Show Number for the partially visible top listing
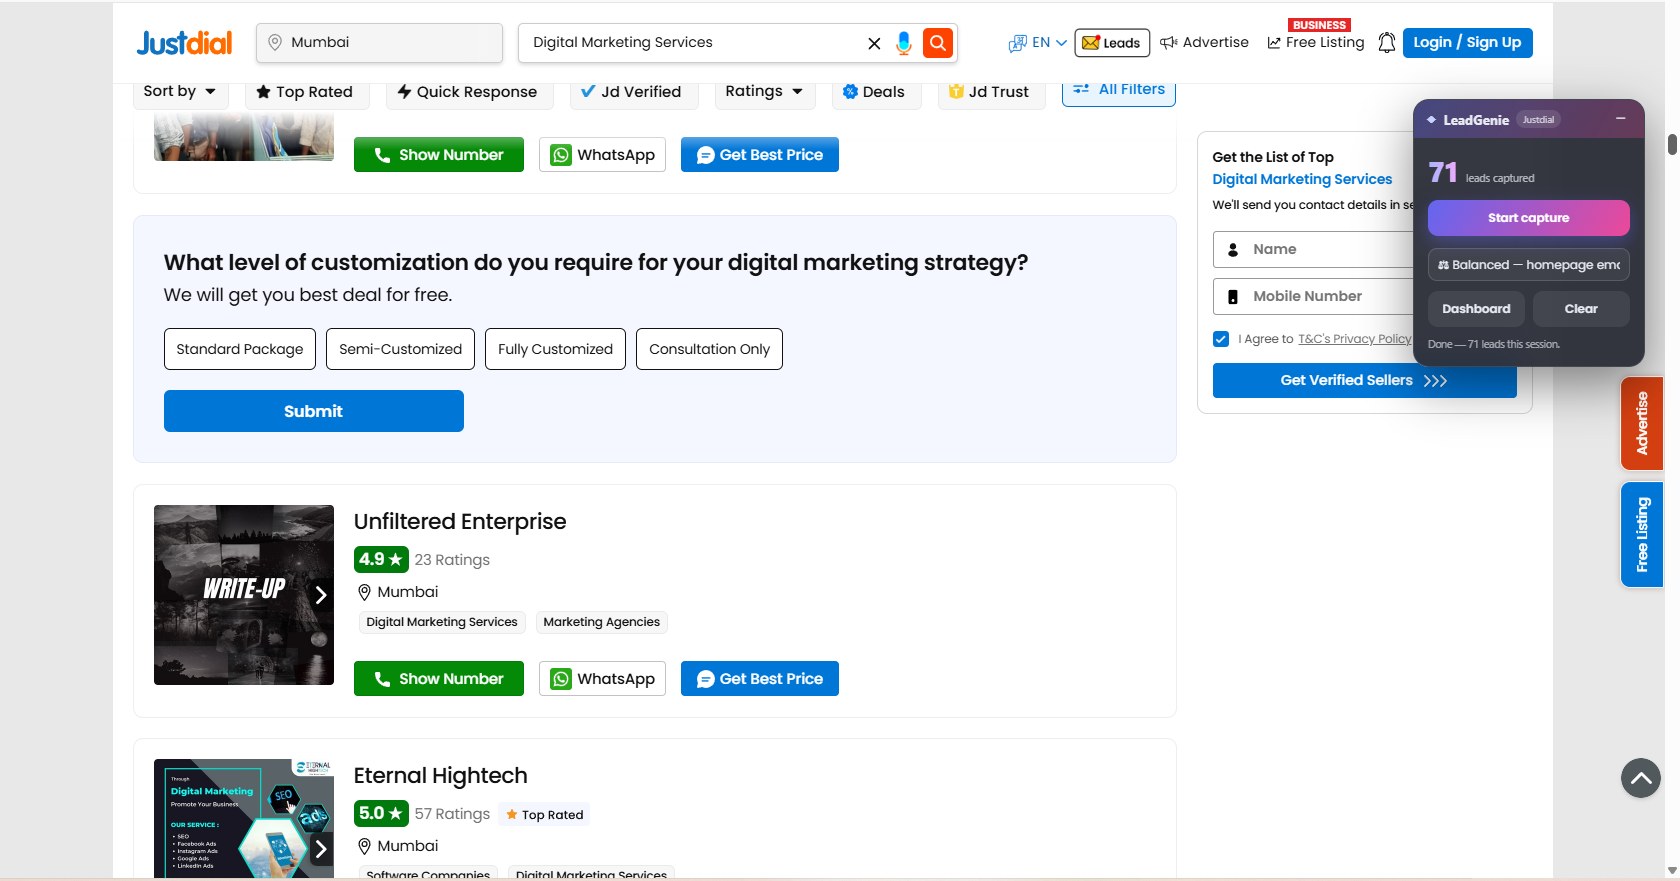Image resolution: width=1680 pixels, height=881 pixels. [x=439, y=155]
